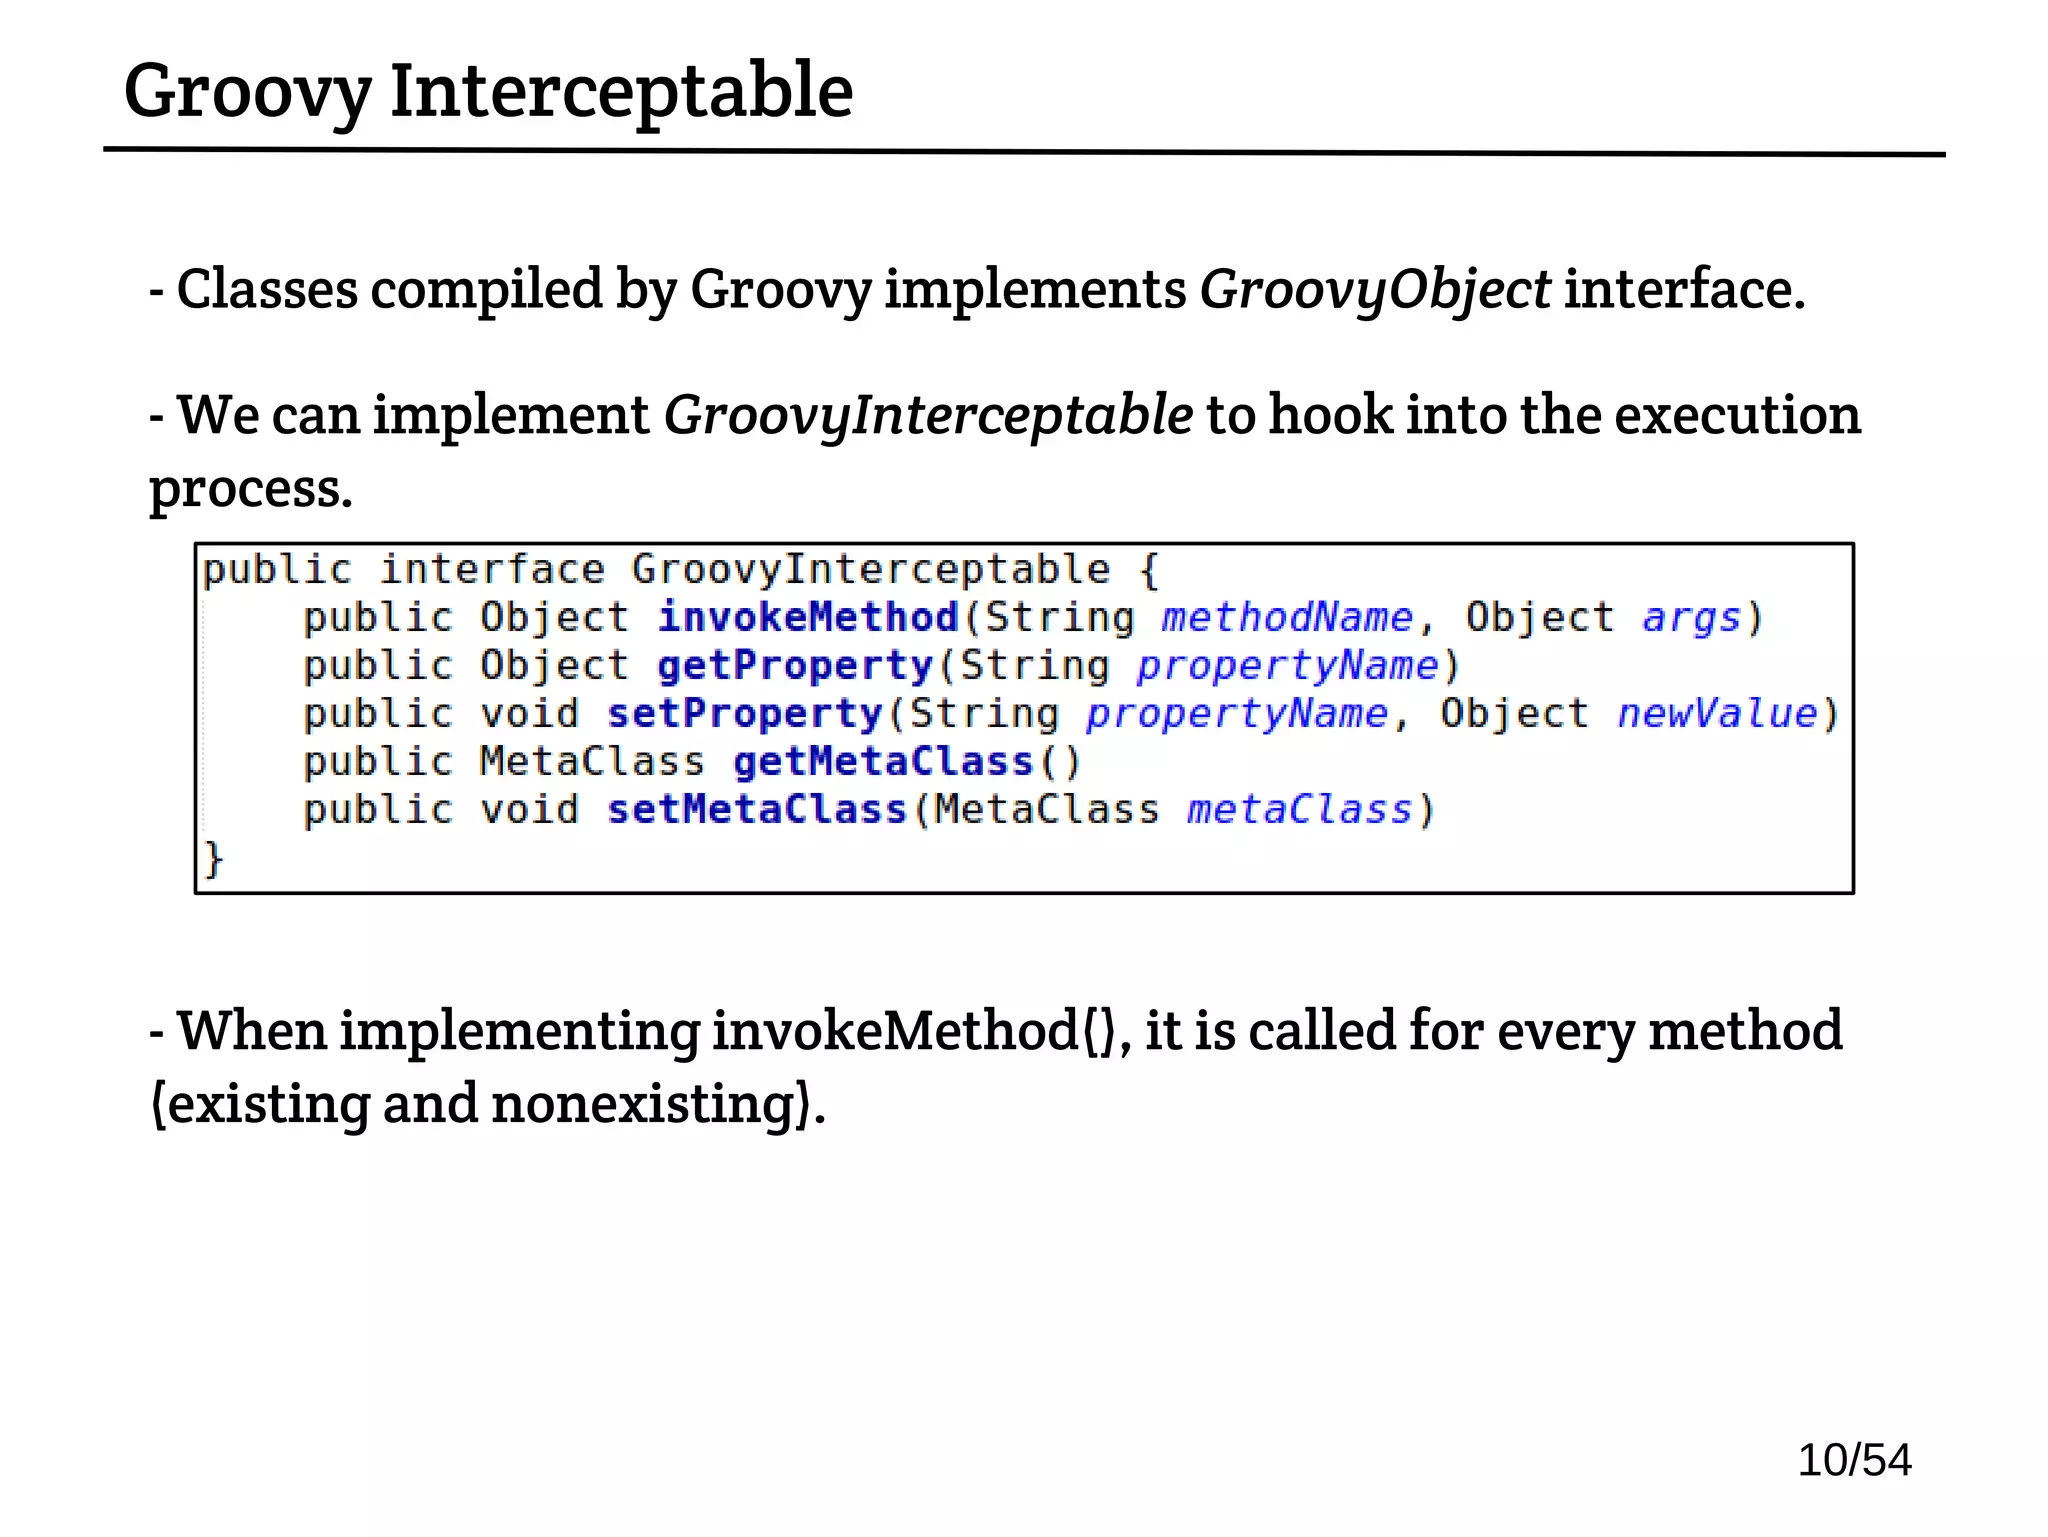
Task: Click the getMetaClass method name in code
Action: point(882,762)
